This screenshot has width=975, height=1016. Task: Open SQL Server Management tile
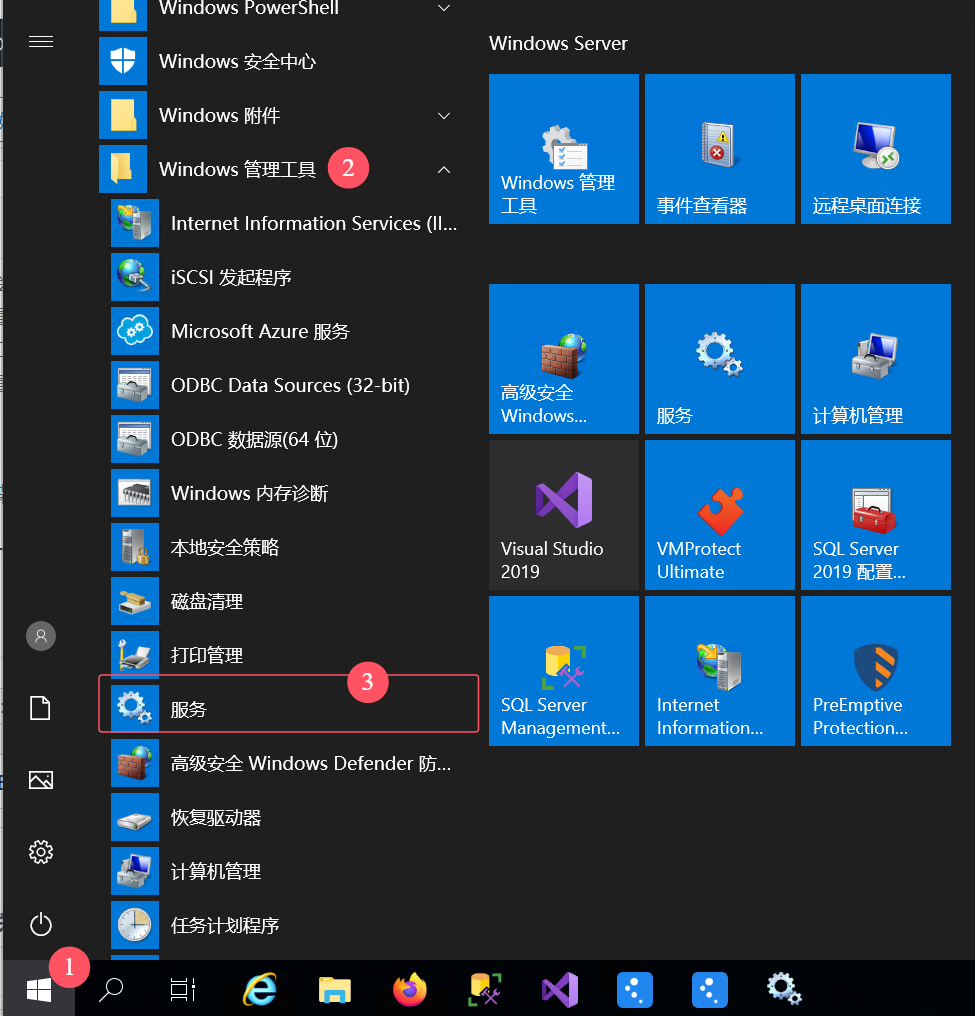(x=564, y=671)
